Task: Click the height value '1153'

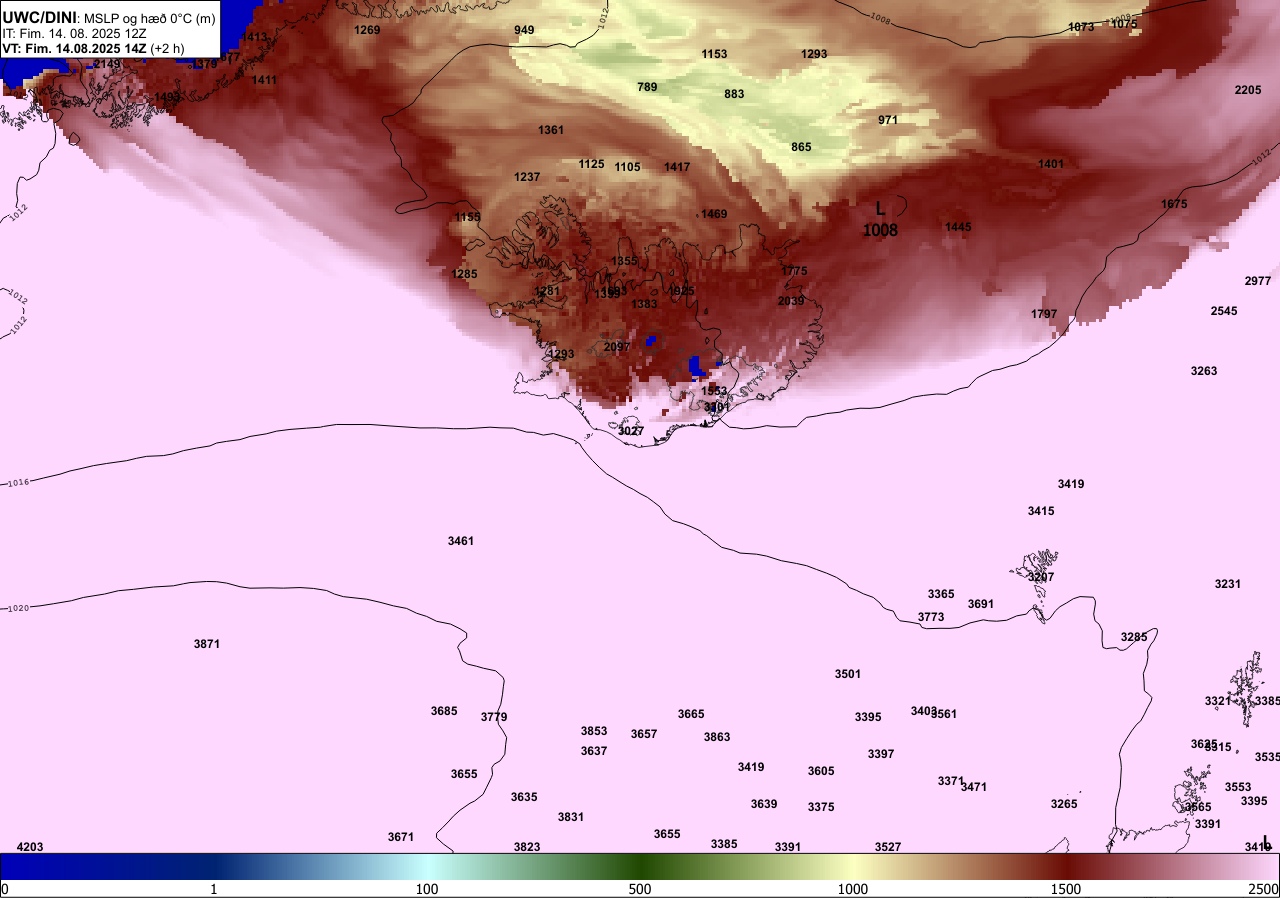Action: click(x=714, y=54)
